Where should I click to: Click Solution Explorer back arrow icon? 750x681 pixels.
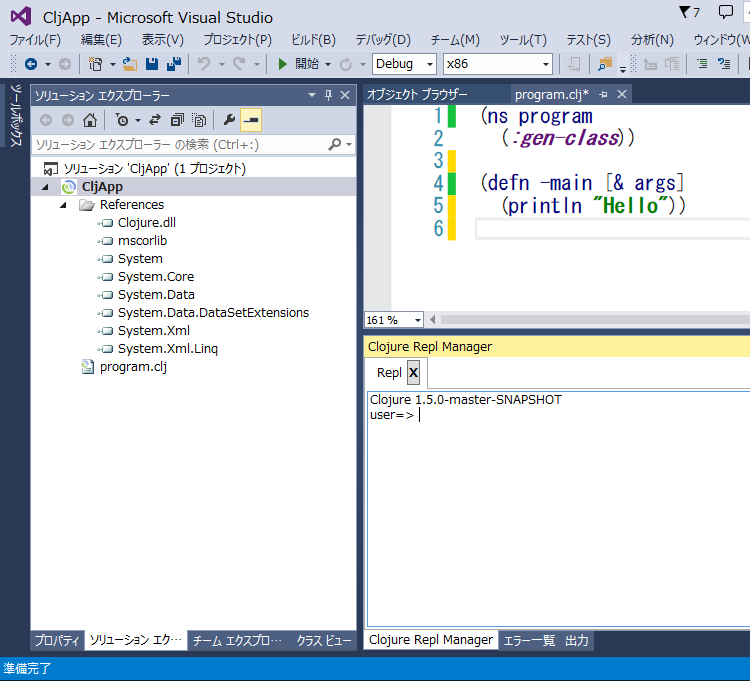pos(46,120)
